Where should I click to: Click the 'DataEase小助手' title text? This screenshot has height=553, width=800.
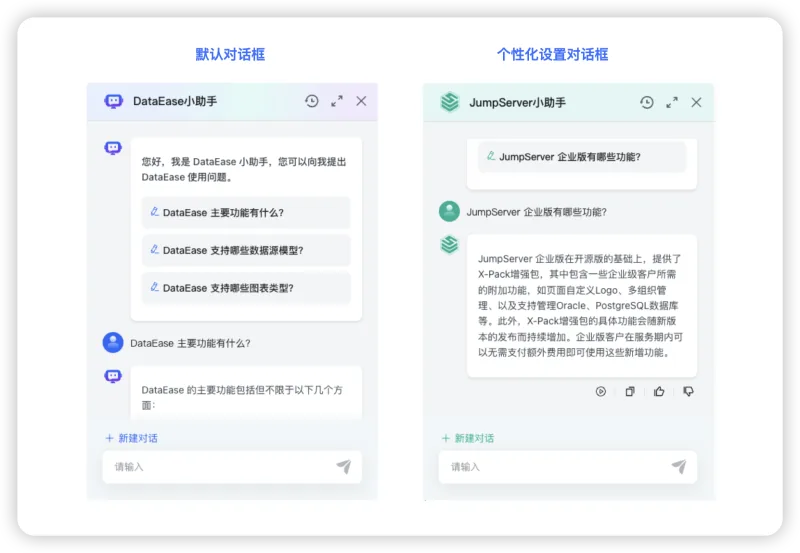[175, 101]
